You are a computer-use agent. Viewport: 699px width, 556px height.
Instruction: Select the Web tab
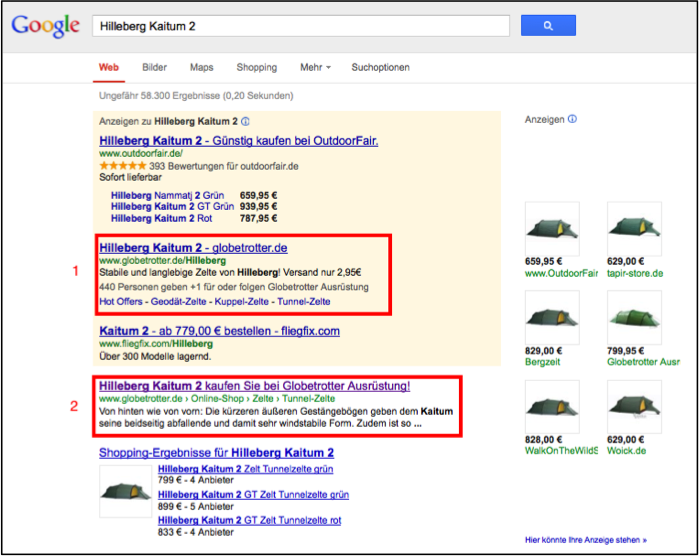(109, 67)
